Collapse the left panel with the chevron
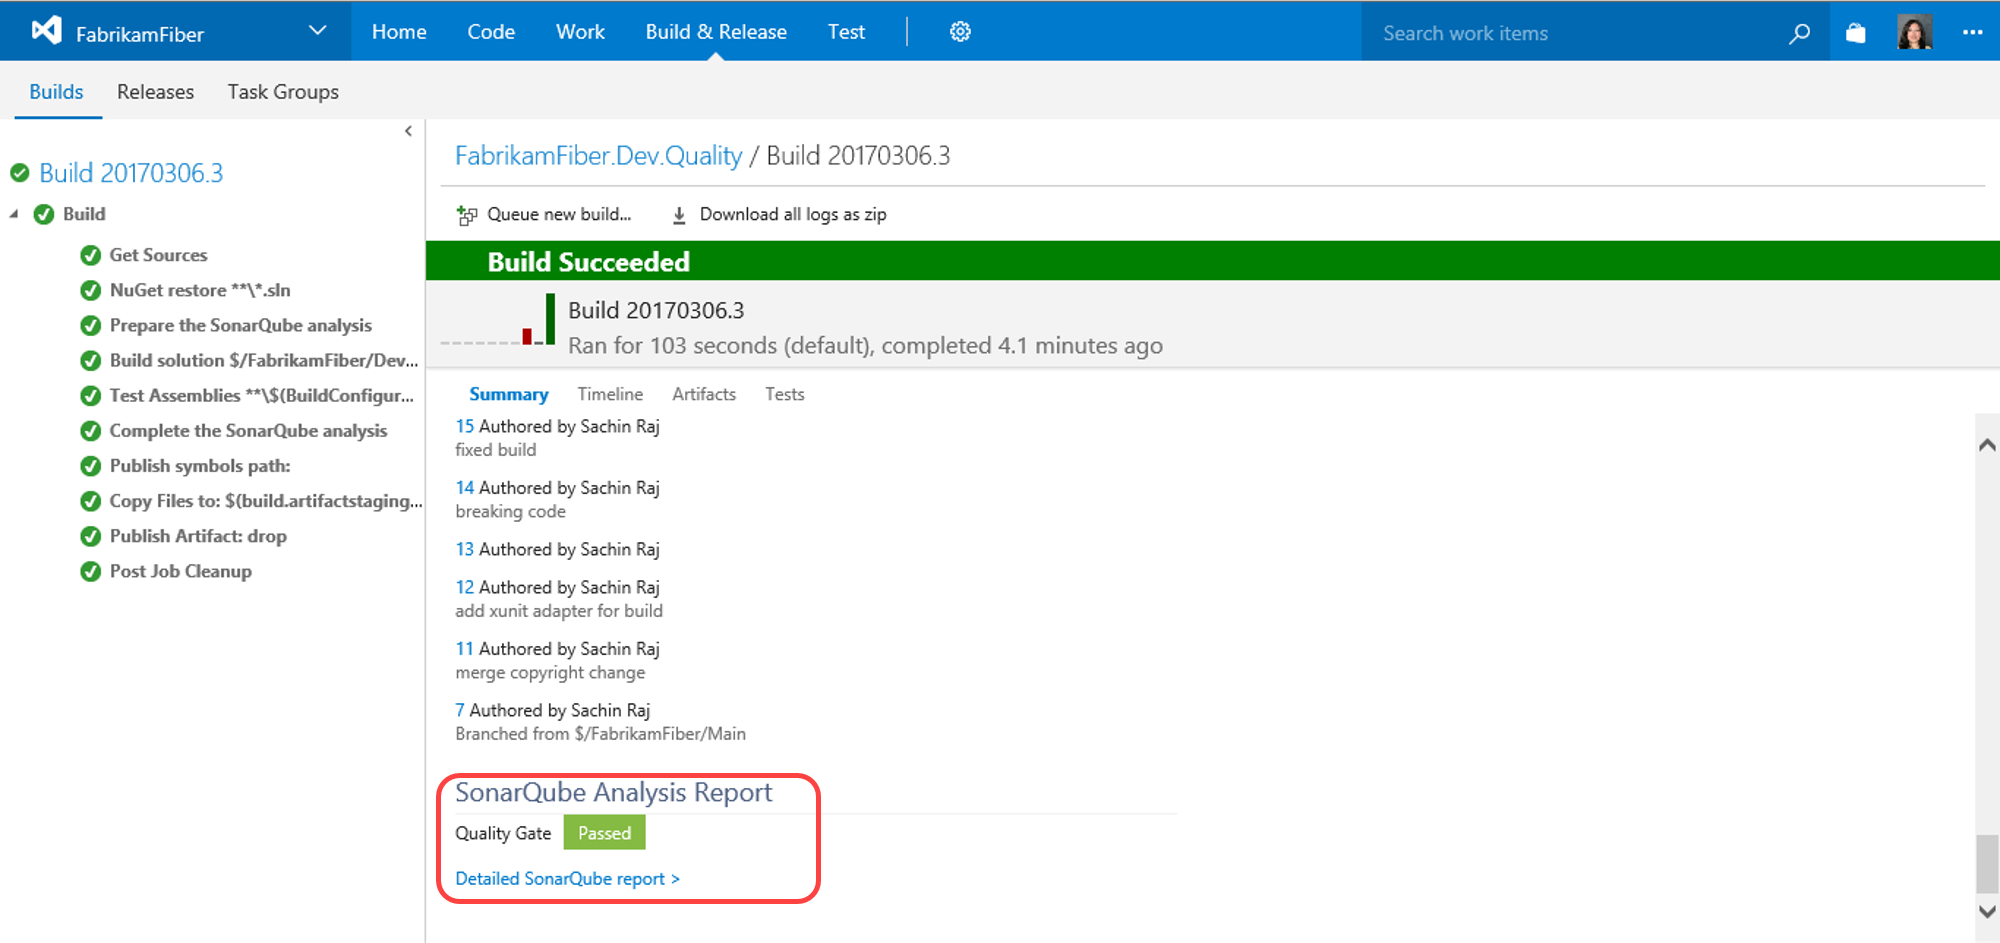Image resolution: width=2000 pixels, height=943 pixels. (408, 131)
